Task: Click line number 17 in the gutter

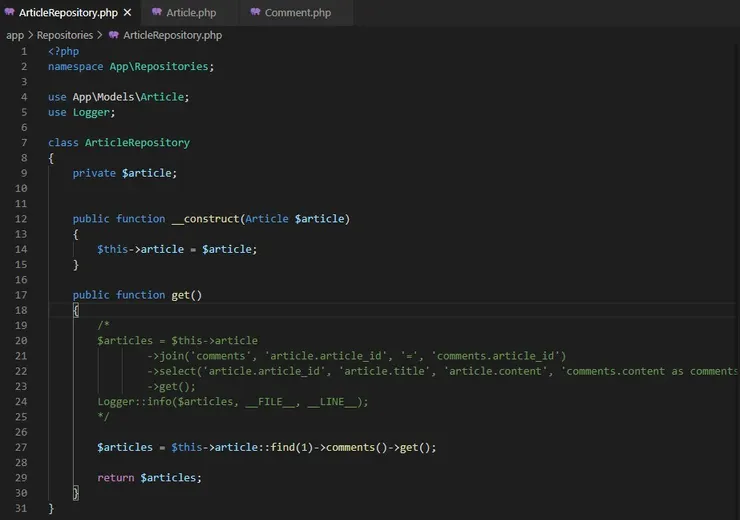Action: click(21, 295)
